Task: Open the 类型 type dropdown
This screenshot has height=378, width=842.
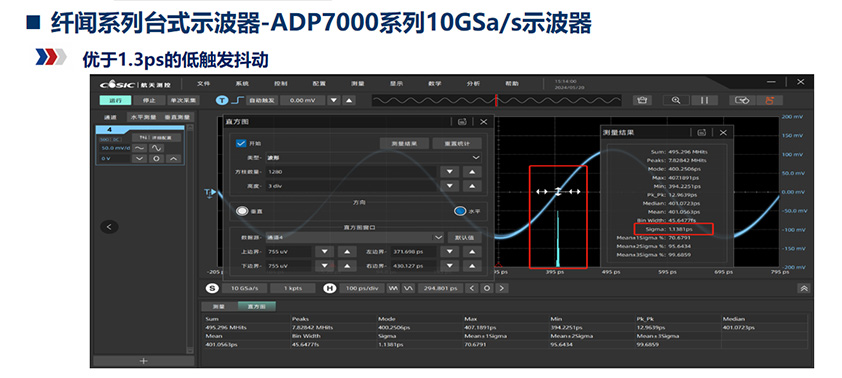Action: (374, 158)
